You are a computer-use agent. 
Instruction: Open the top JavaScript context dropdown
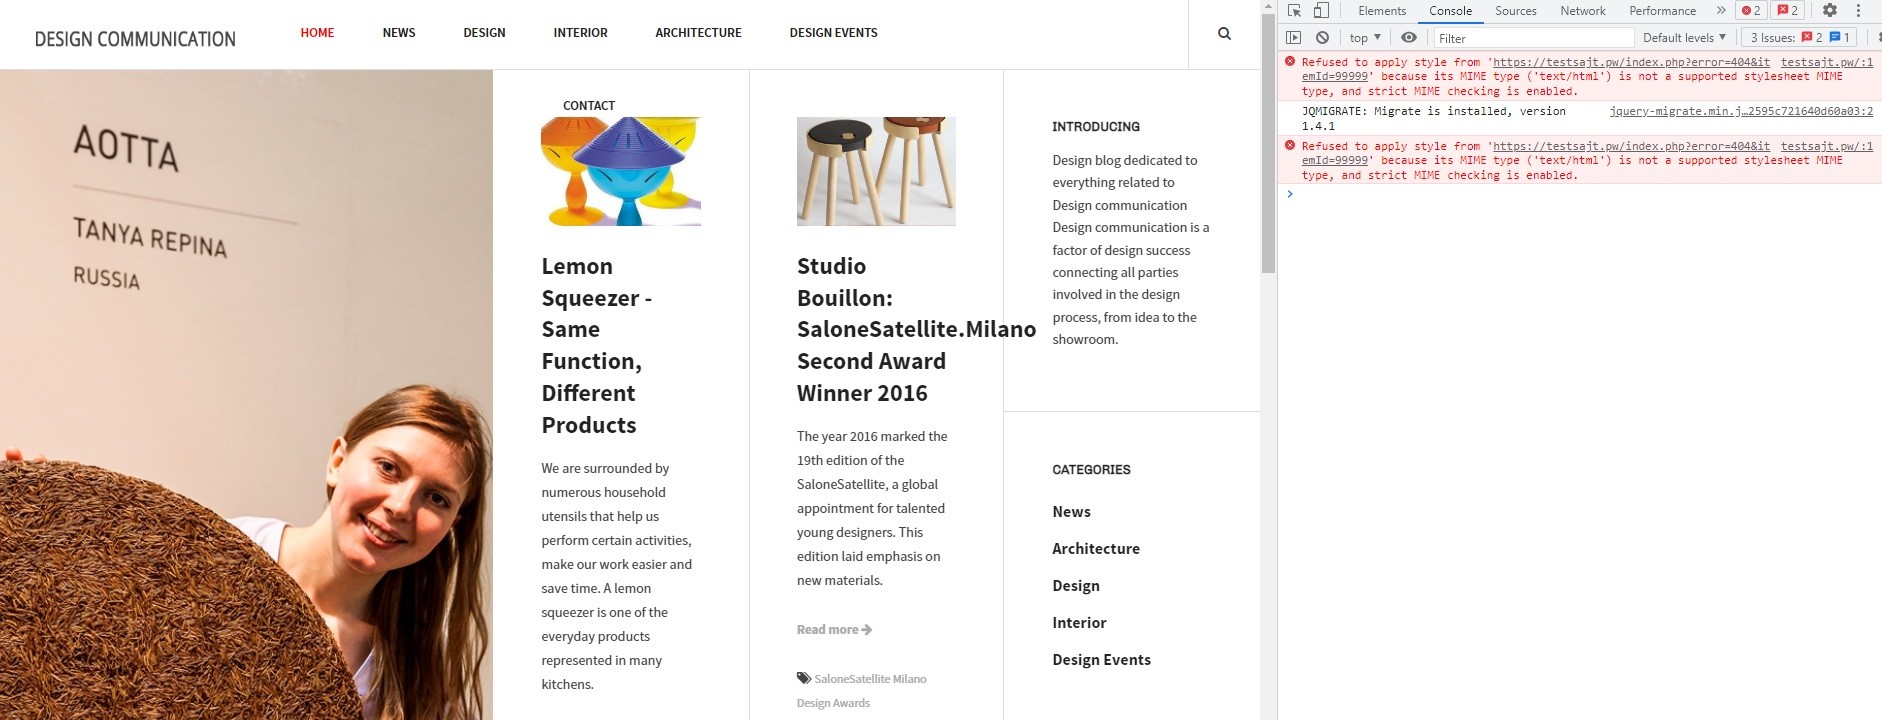1364,38
